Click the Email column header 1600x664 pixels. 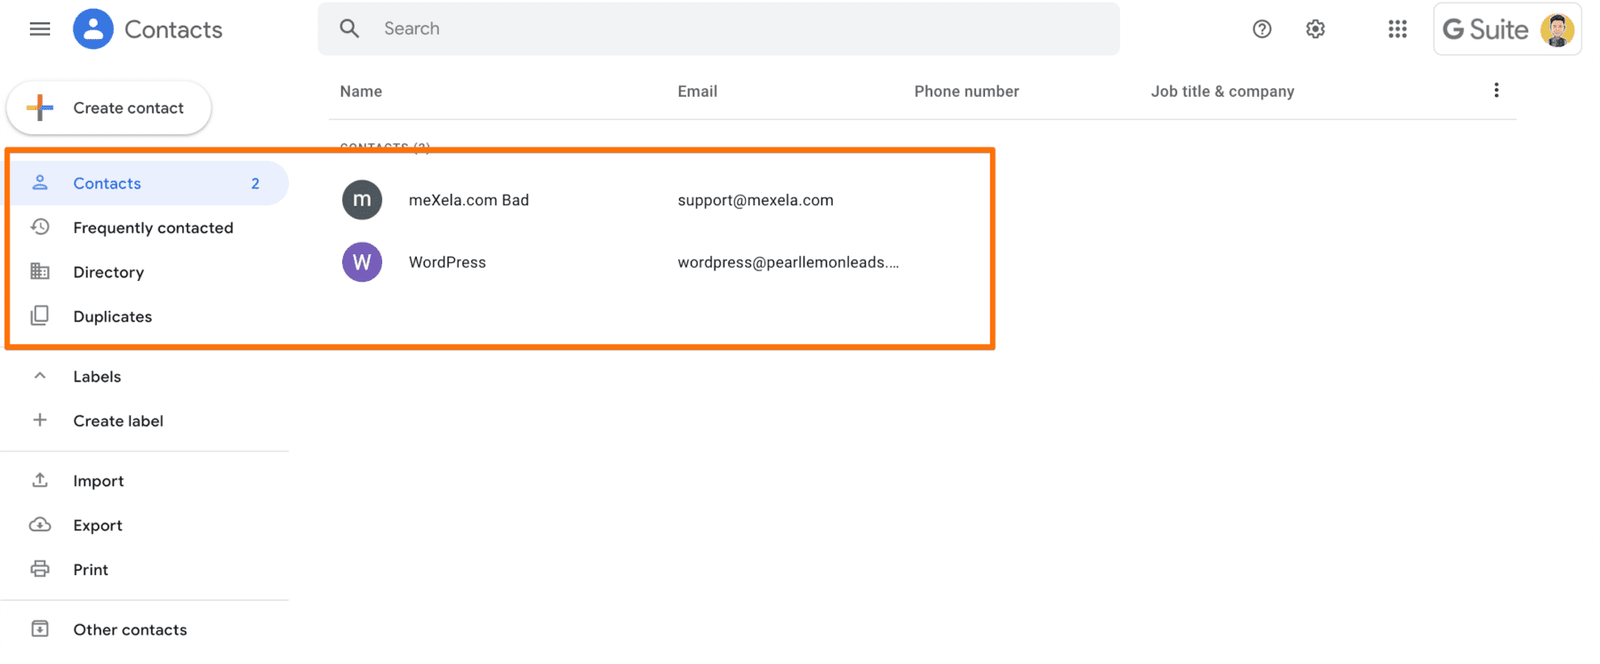(x=697, y=91)
